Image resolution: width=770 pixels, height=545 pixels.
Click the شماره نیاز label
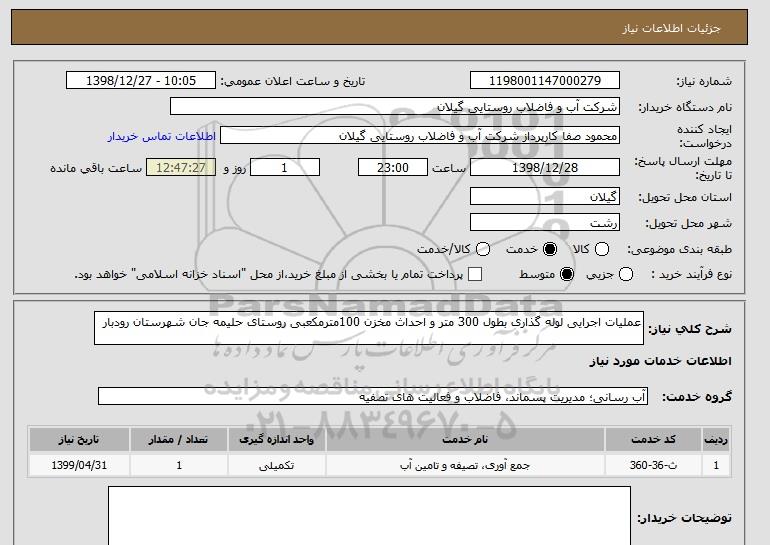[704, 82]
